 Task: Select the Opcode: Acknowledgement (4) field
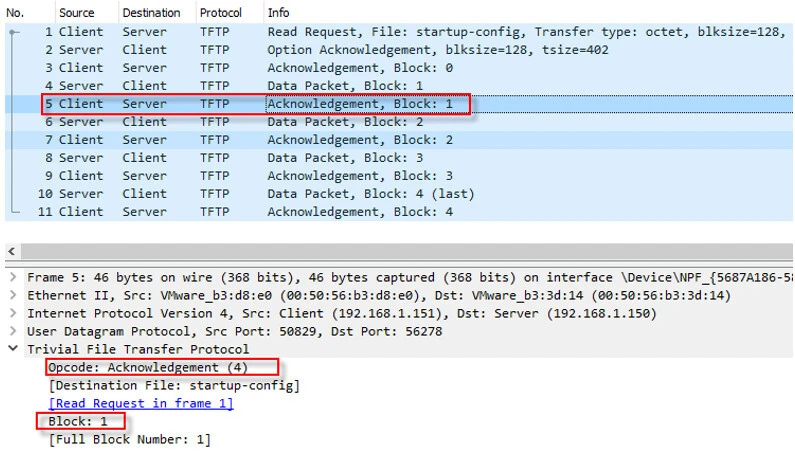coord(148,367)
